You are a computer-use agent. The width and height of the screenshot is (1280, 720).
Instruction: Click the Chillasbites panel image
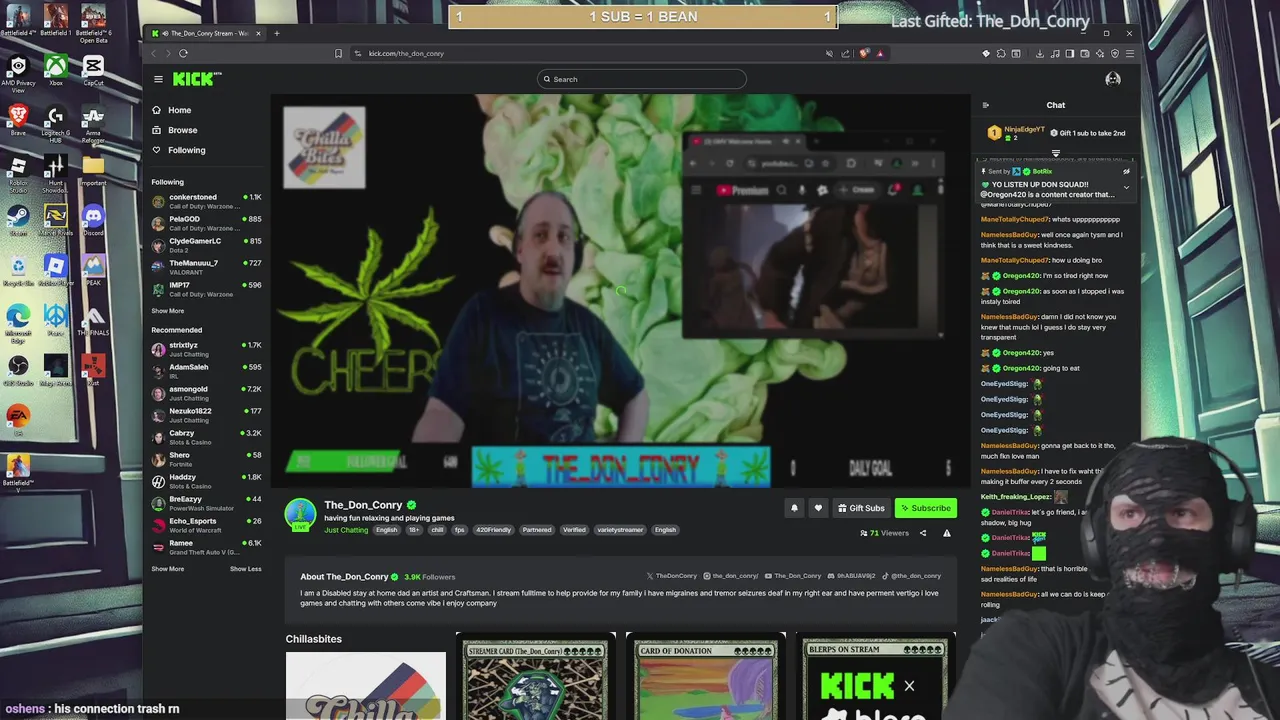click(366, 686)
